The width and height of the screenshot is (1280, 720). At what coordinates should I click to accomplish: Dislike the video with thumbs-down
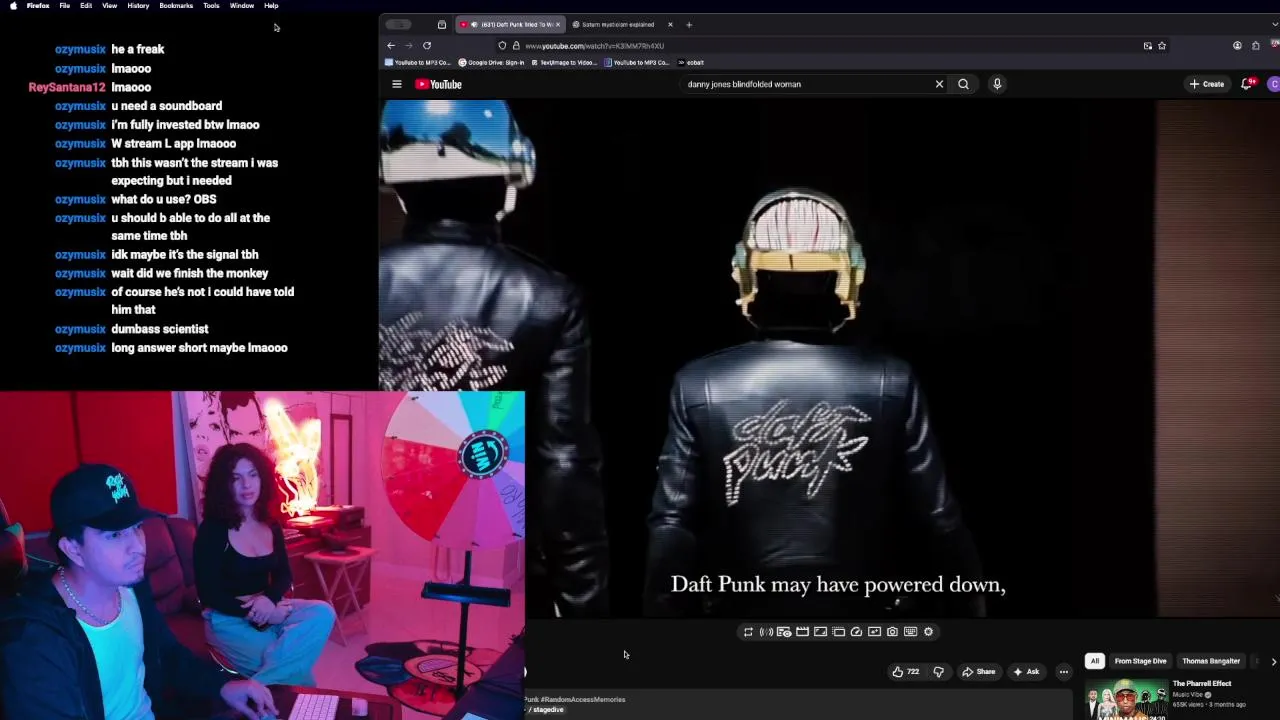click(938, 672)
